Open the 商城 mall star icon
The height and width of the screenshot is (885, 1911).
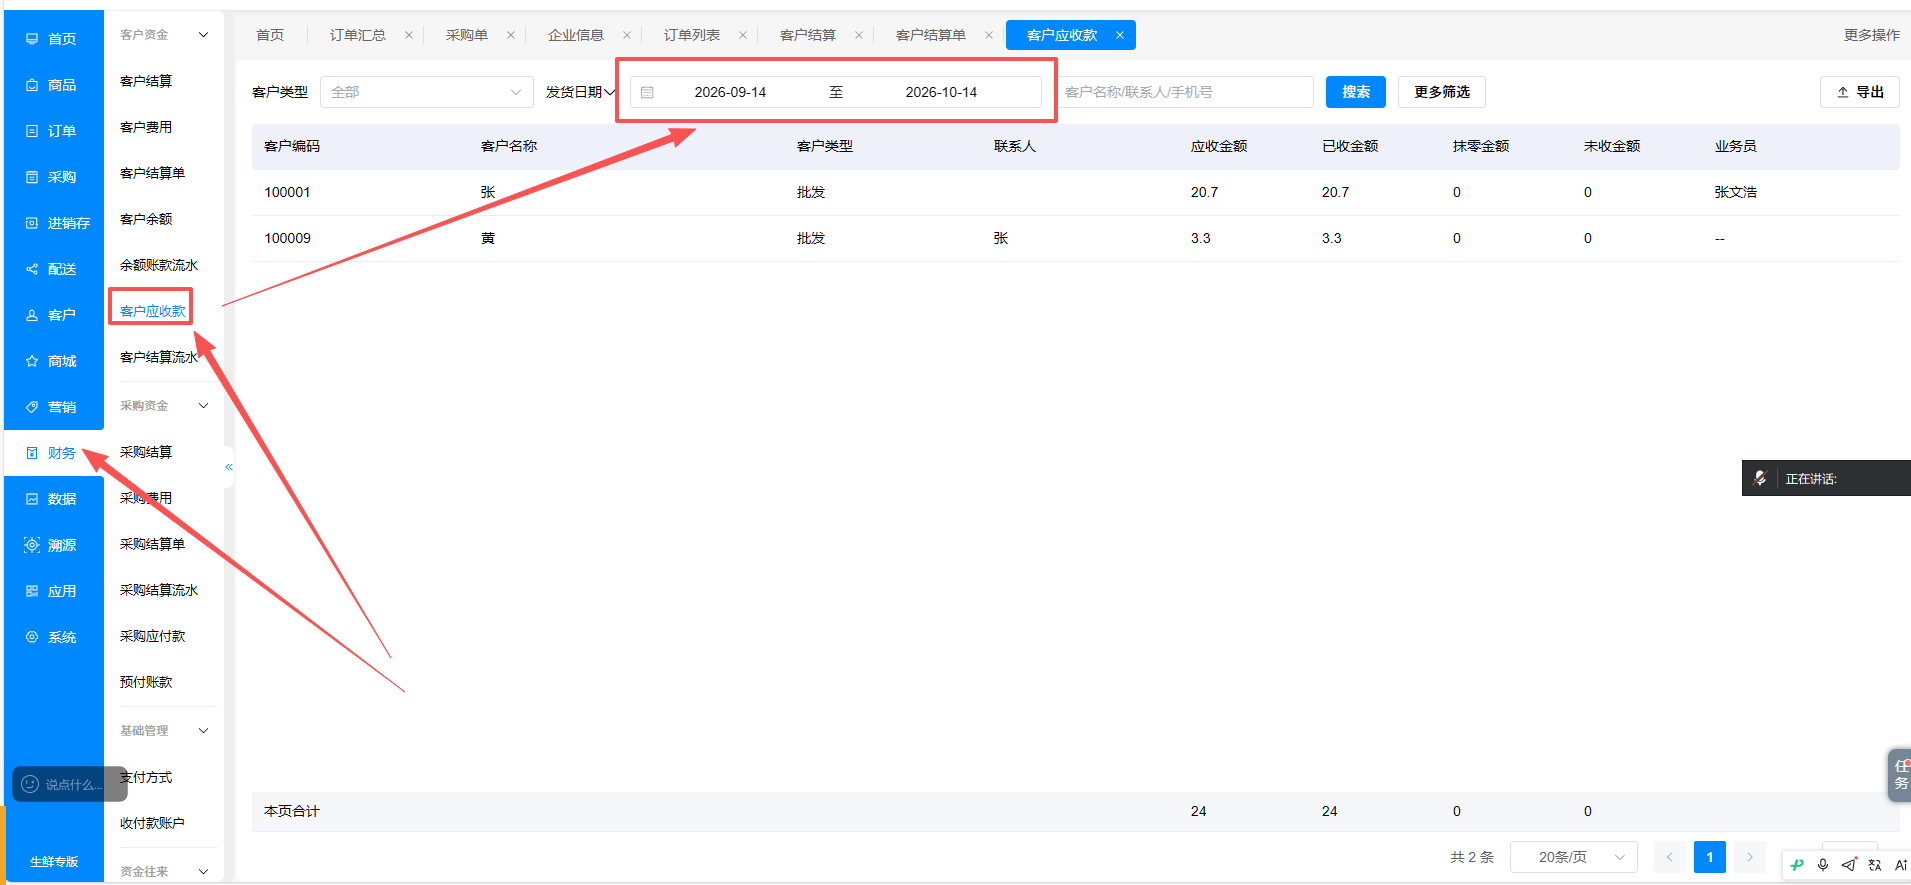(32, 361)
